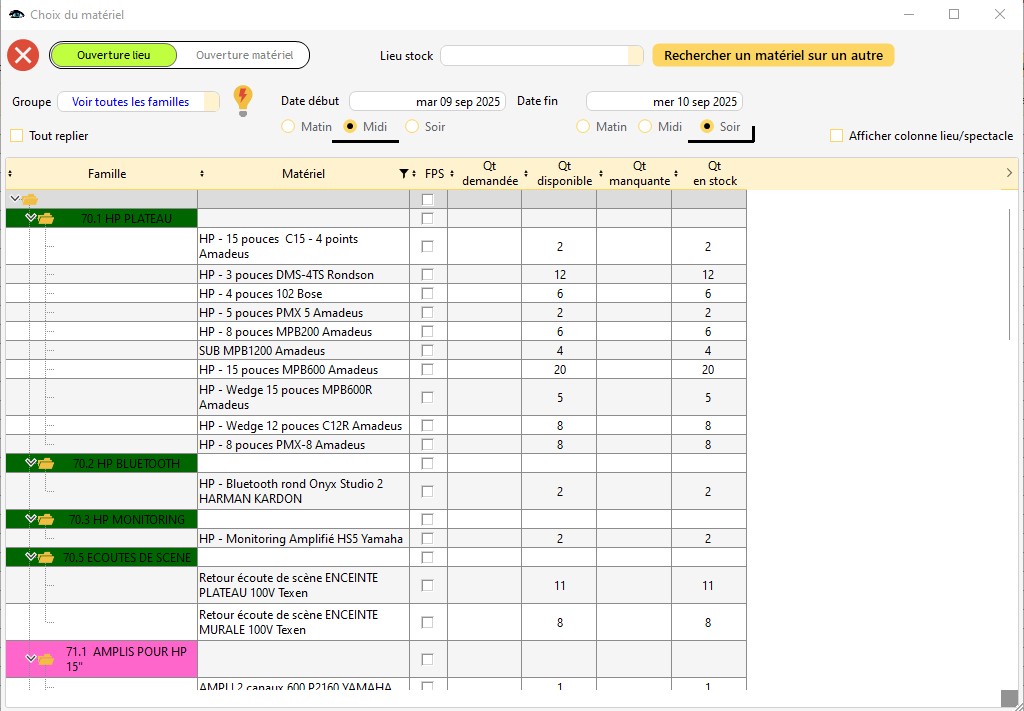Image resolution: width=1024 pixels, height=711 pixels.
Task: Click folder icon of 70.1 HP PLATEAU
Action: click(46, 218)
